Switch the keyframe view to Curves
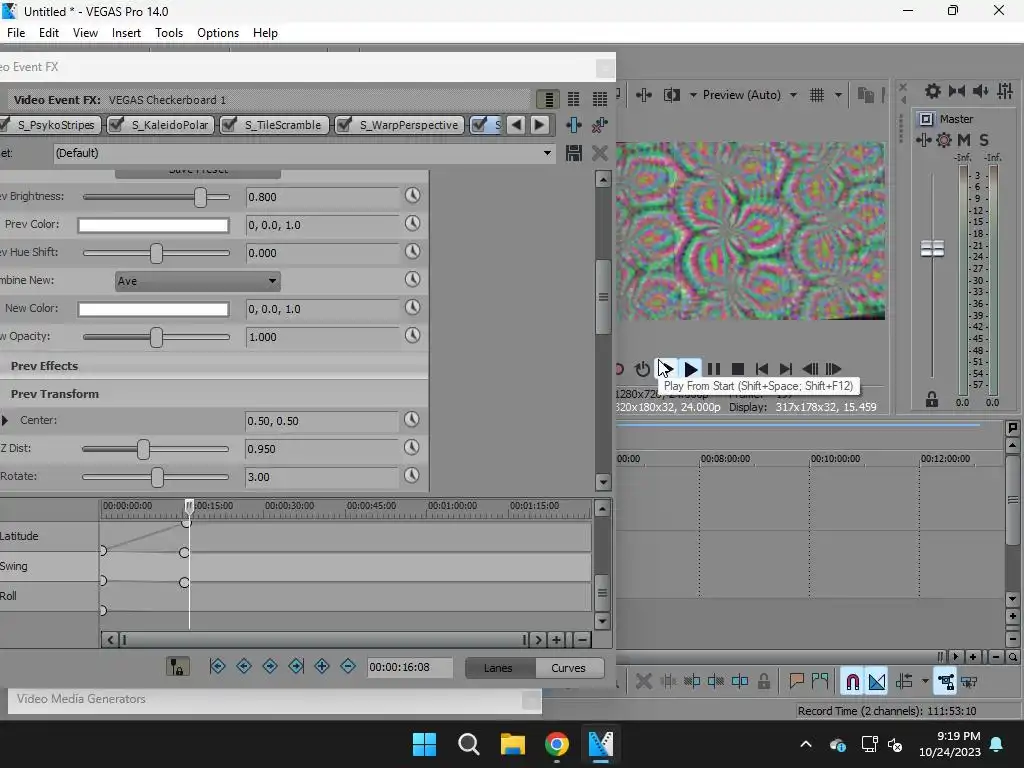 (x=569, y=667)
